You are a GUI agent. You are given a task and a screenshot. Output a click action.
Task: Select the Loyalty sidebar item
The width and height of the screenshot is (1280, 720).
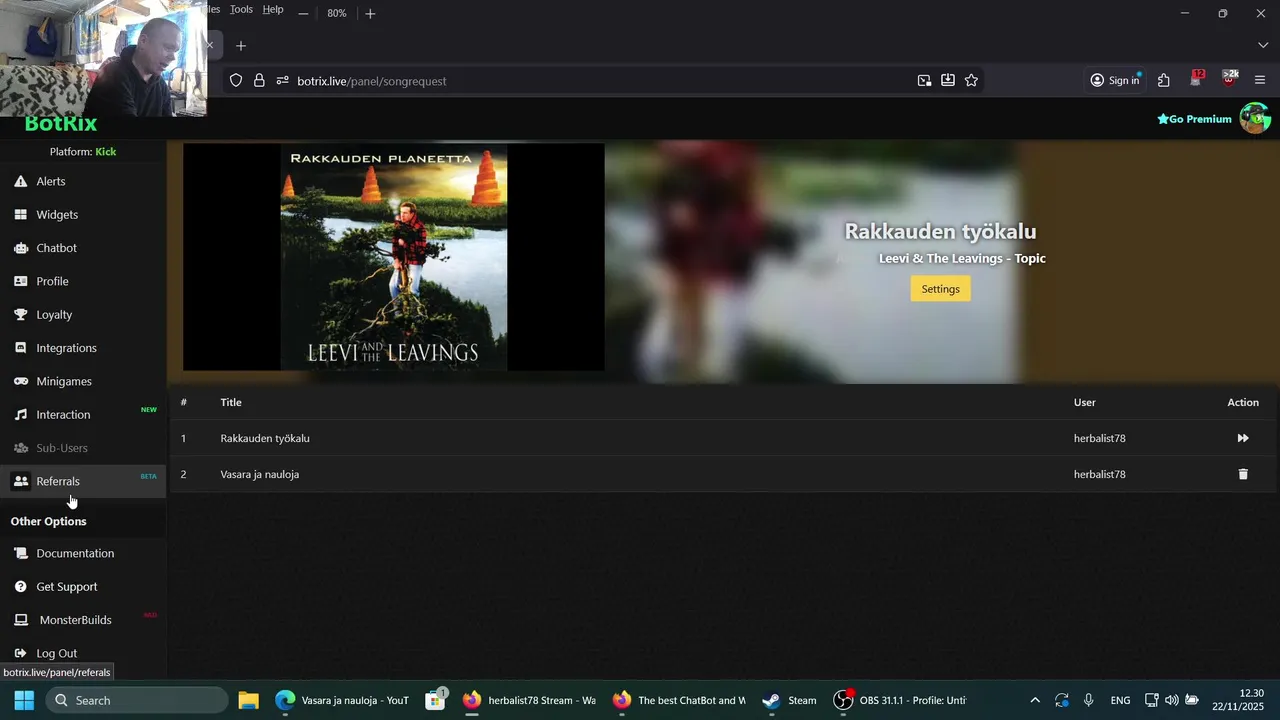pos(83,314)
